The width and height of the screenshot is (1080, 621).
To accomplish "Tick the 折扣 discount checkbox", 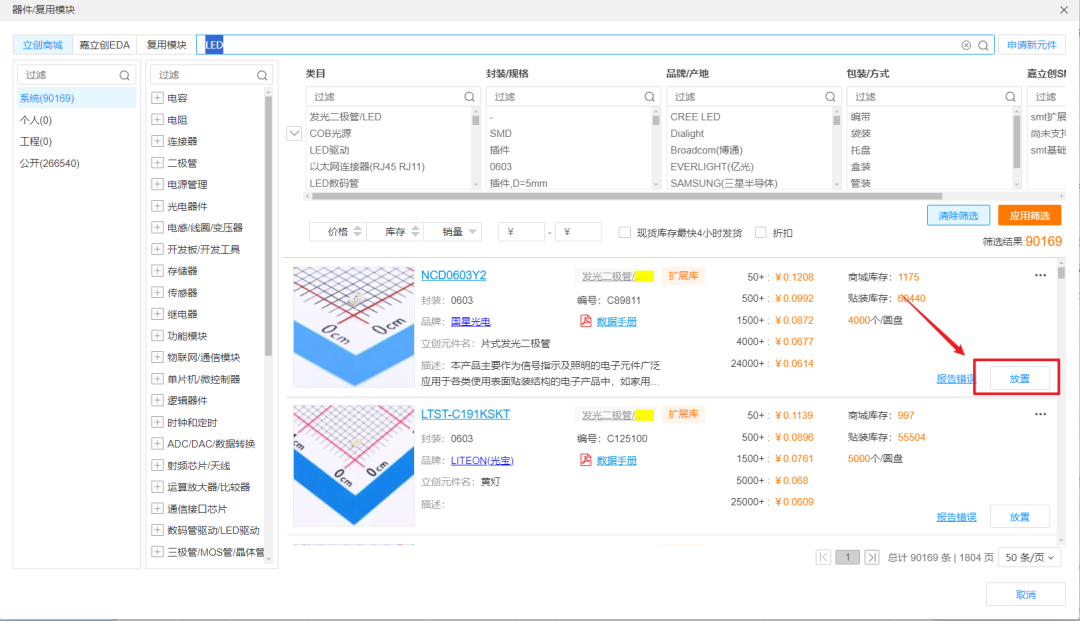I will click(x=761, y=232).
